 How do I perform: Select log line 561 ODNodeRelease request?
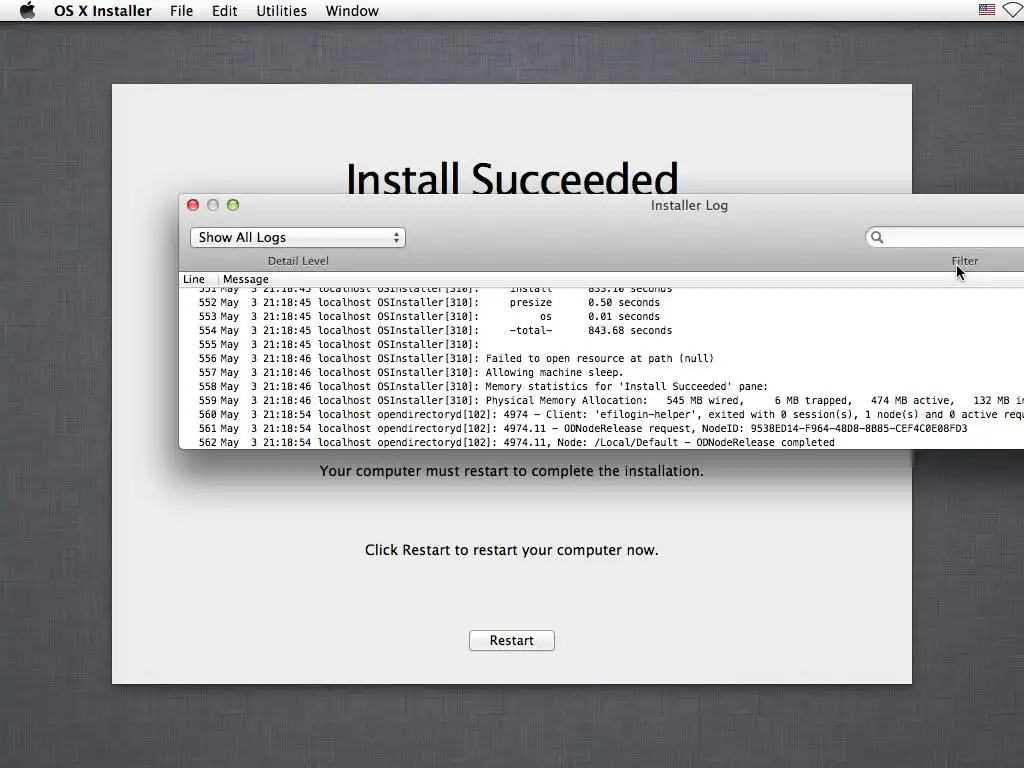601,428
